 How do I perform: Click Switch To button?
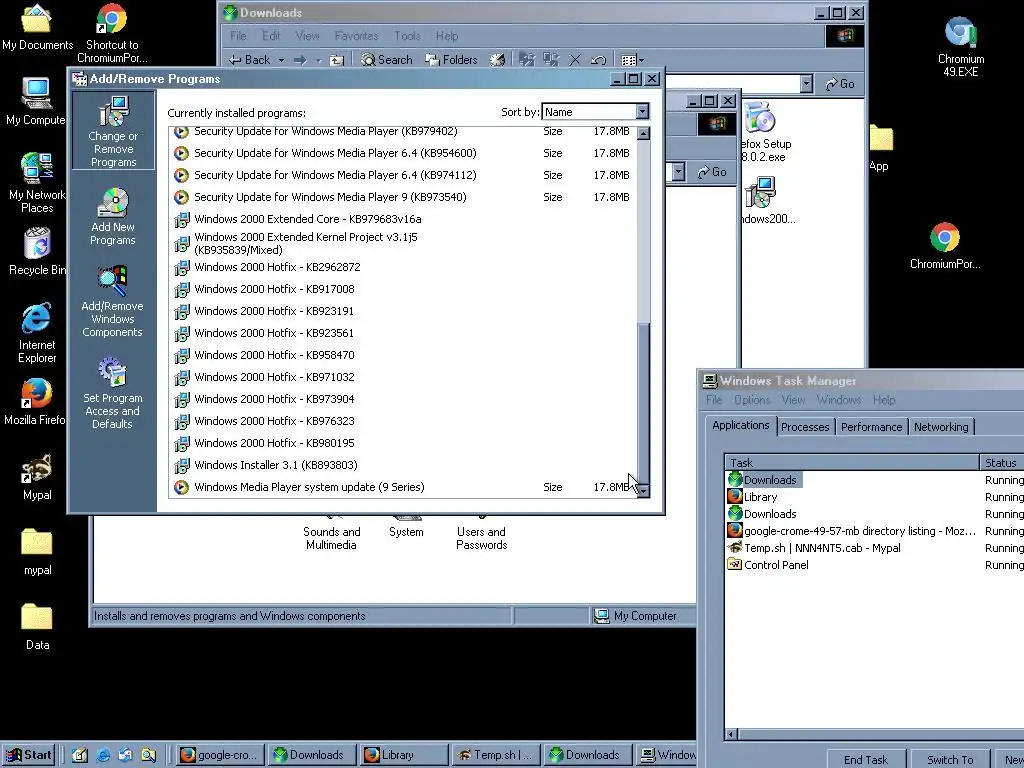(x=950, y=759)
